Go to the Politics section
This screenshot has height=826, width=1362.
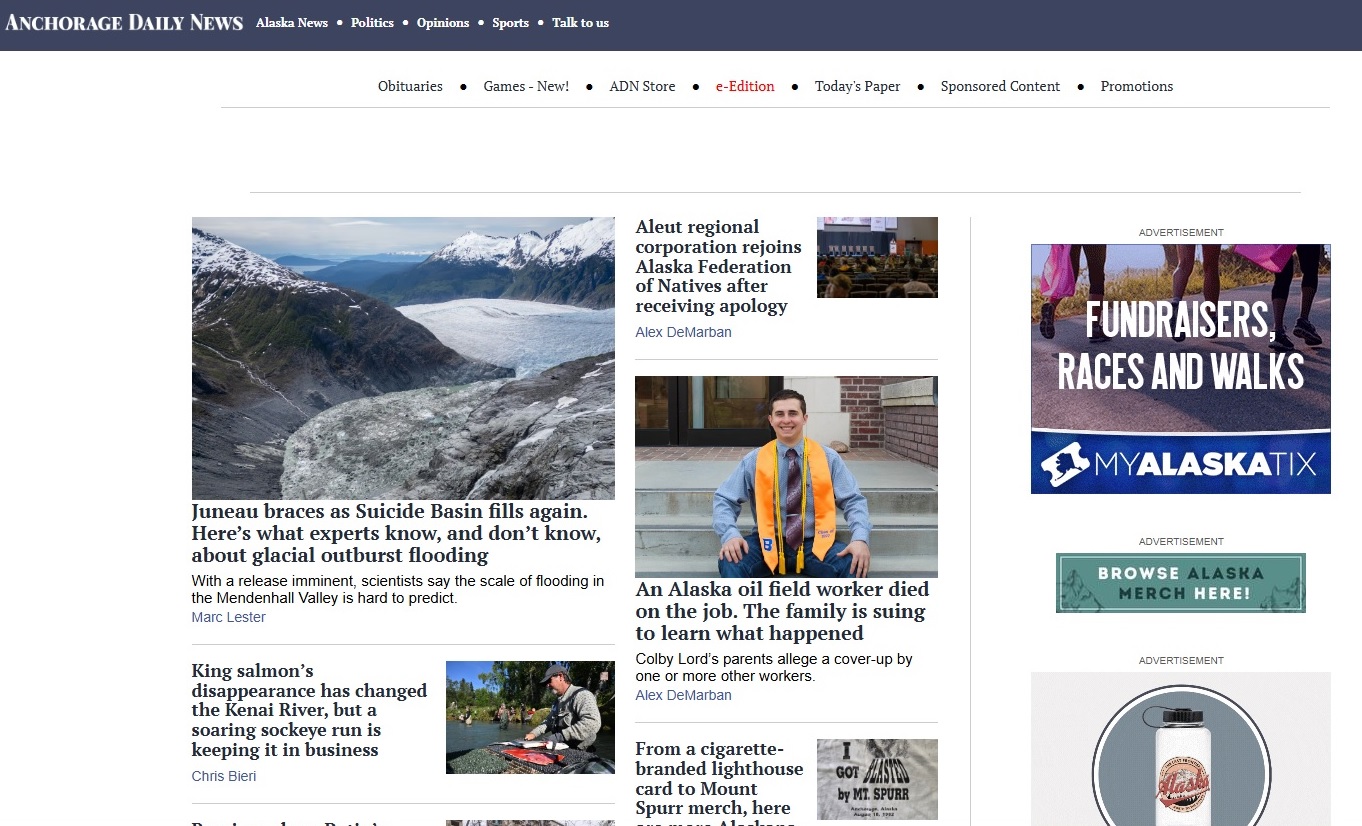click(372, 23)
